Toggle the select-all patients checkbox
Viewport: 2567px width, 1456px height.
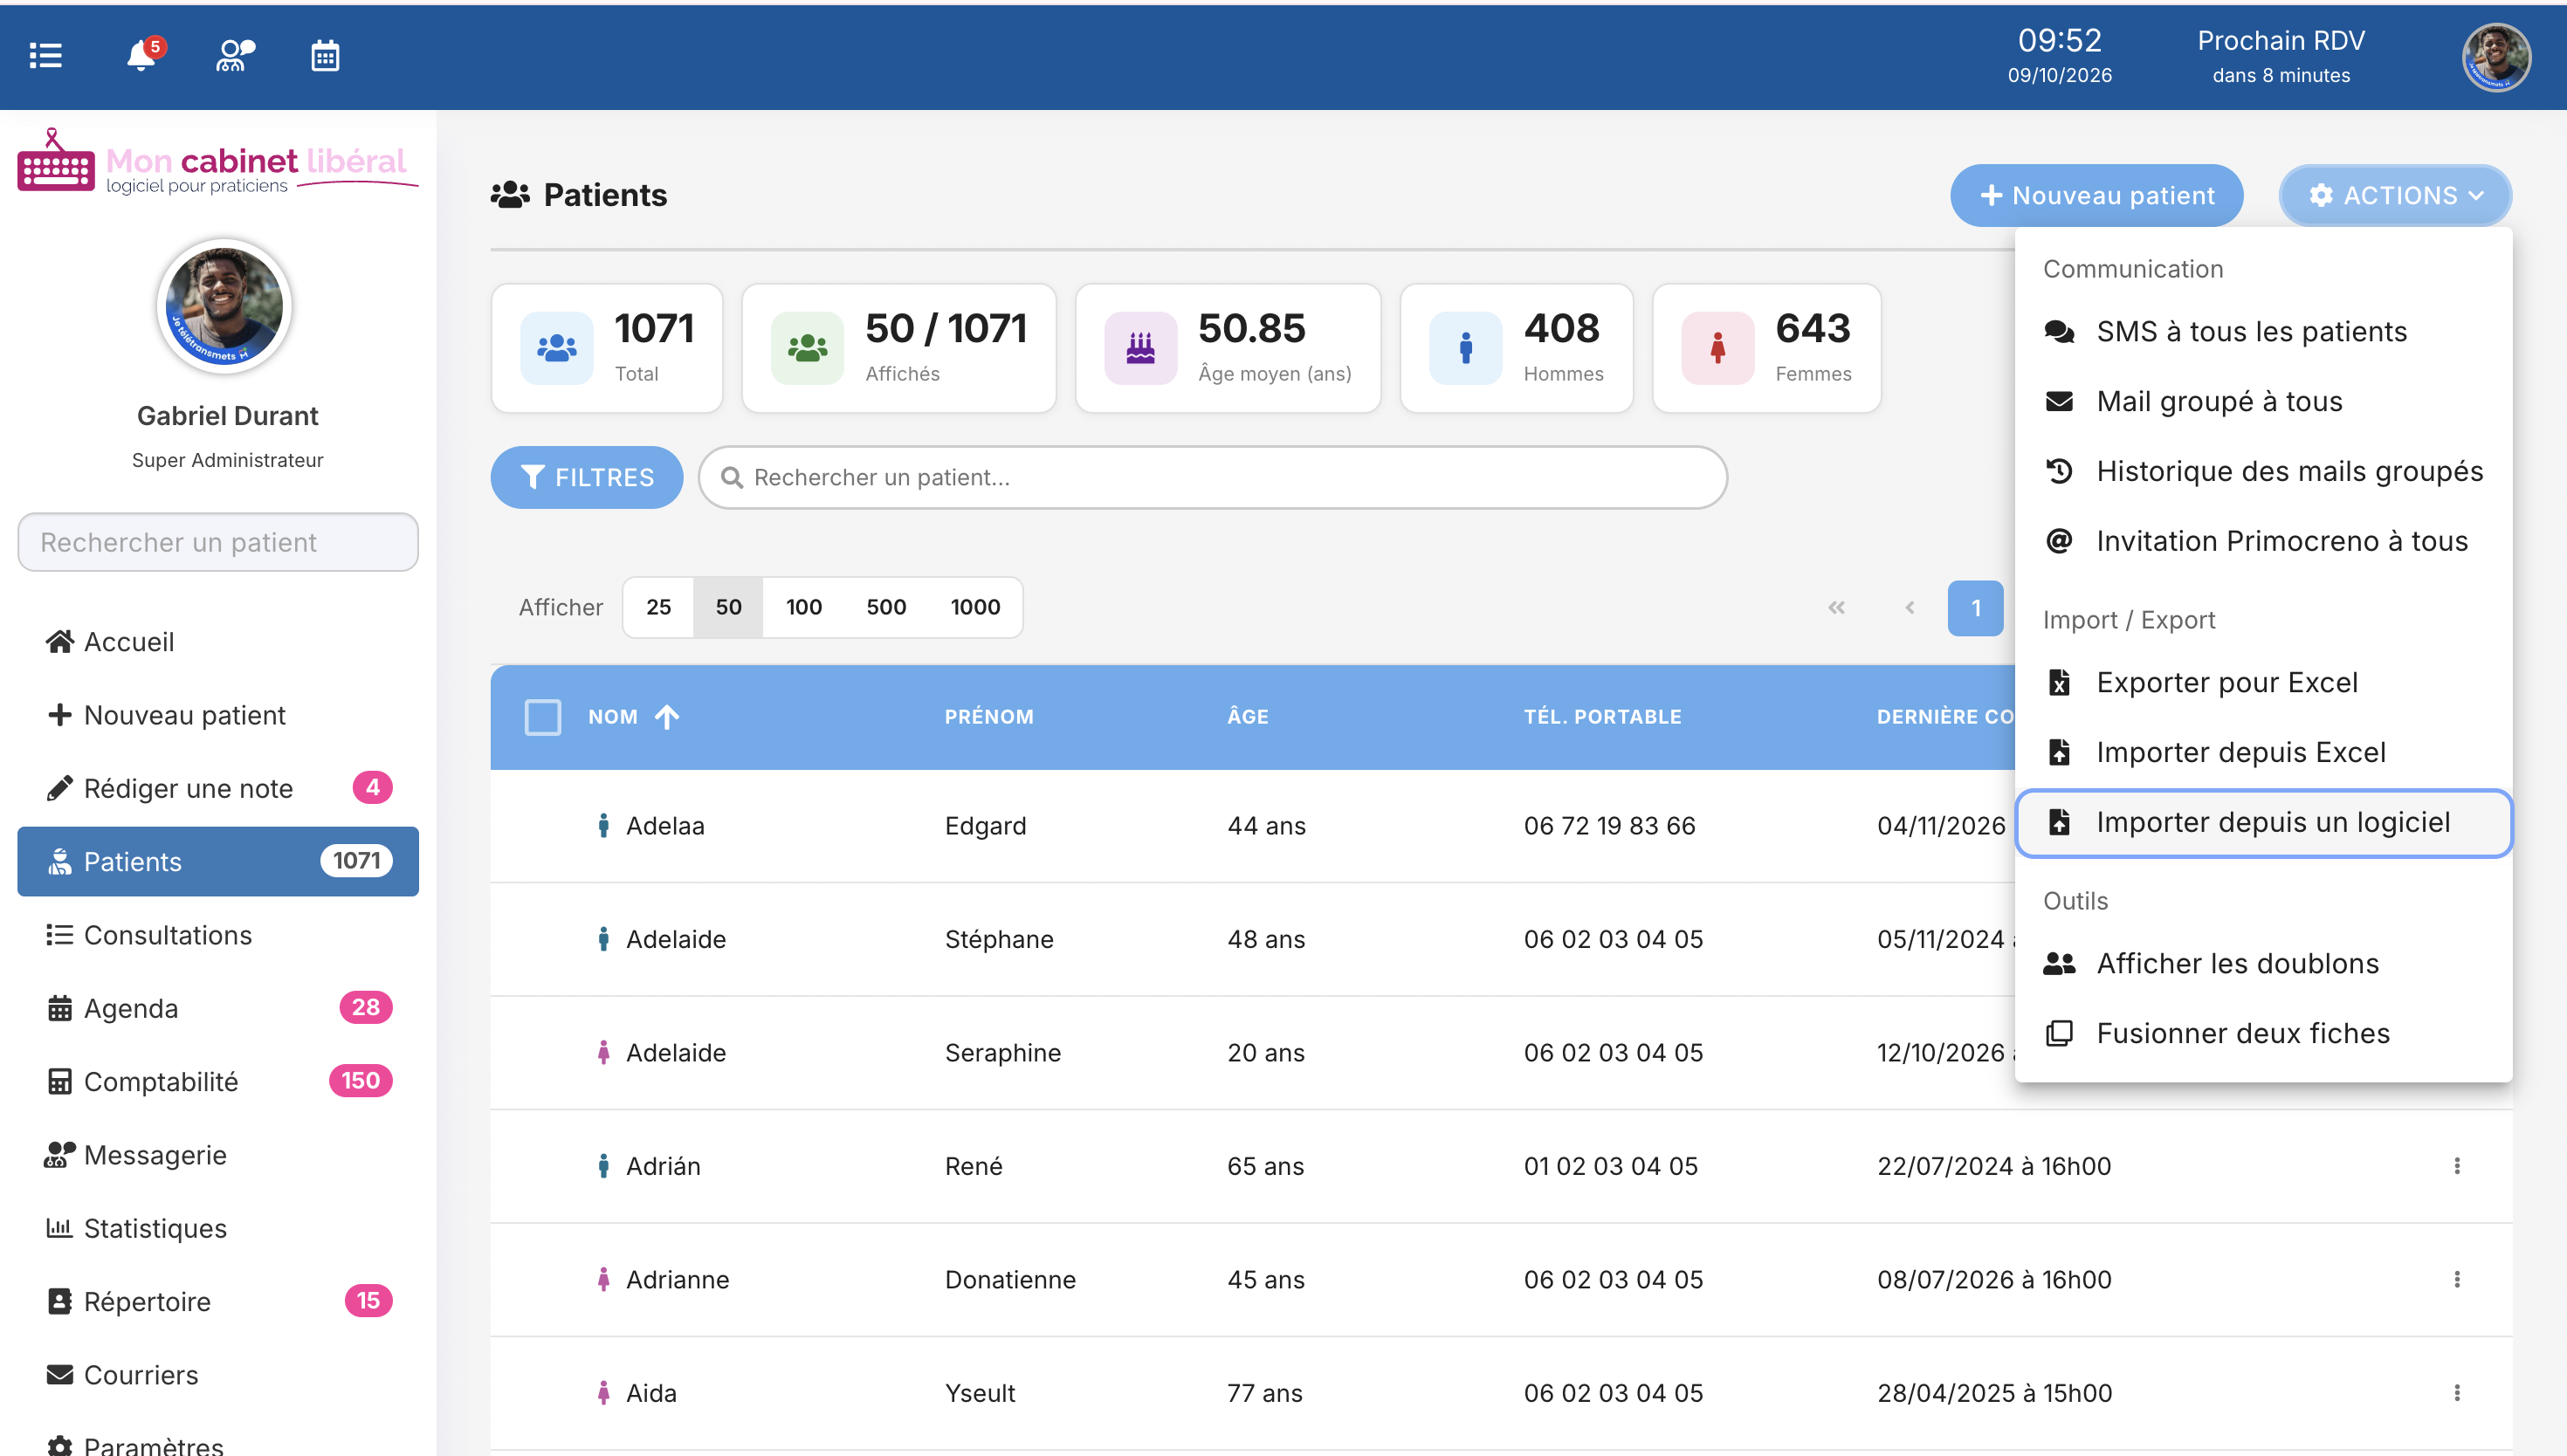click(543, 717)
